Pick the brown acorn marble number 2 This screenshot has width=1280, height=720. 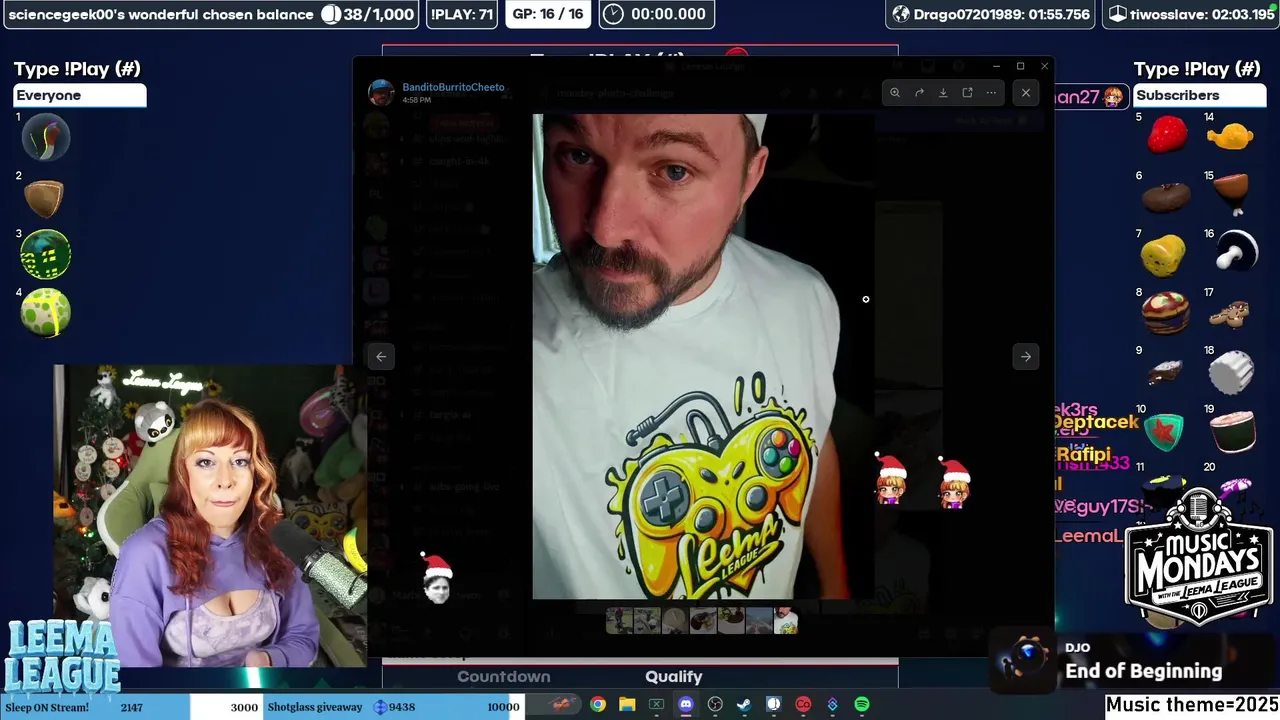(x=44, y=198)
